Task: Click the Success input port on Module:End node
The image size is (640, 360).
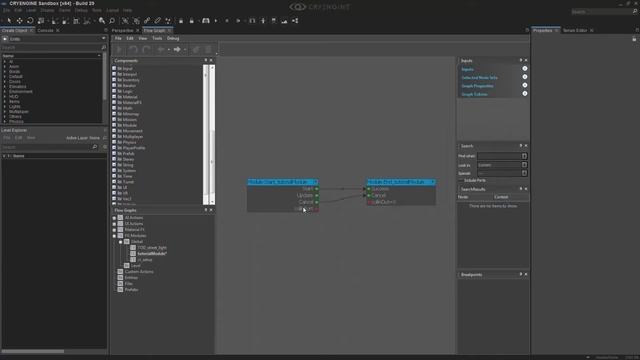Action: point(369,189)
